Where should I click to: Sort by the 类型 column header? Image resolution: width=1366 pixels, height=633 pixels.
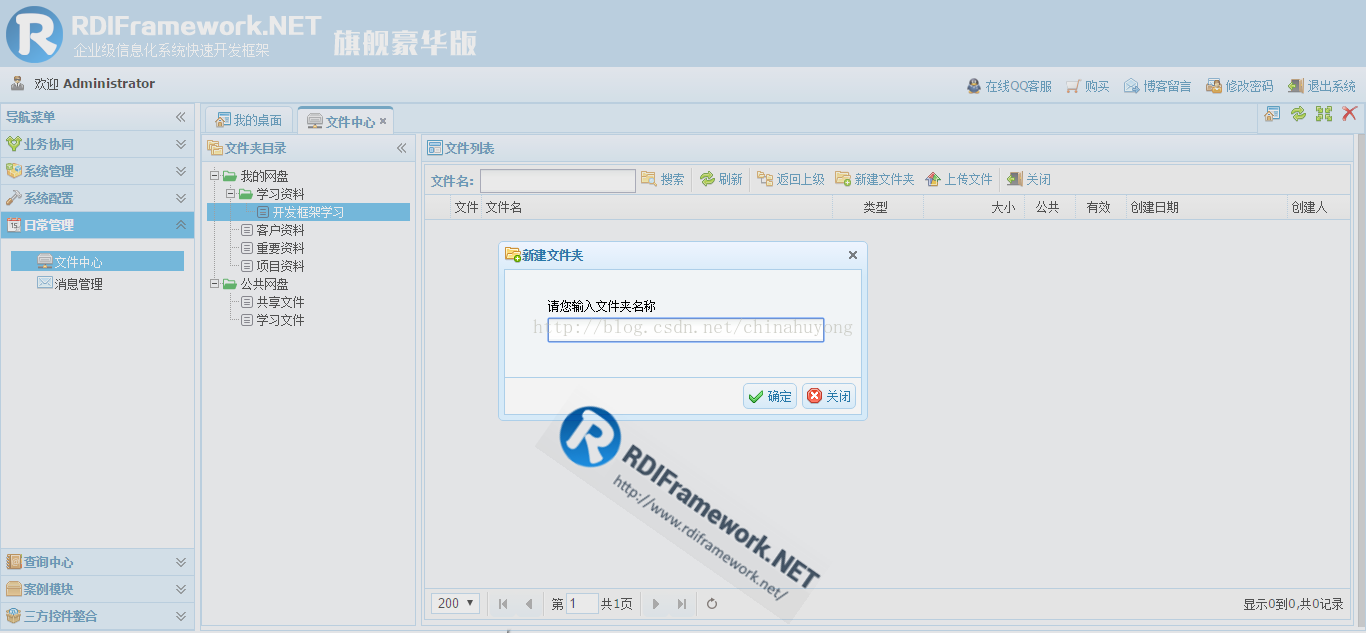pyautogui.click(x=876, y=207)
